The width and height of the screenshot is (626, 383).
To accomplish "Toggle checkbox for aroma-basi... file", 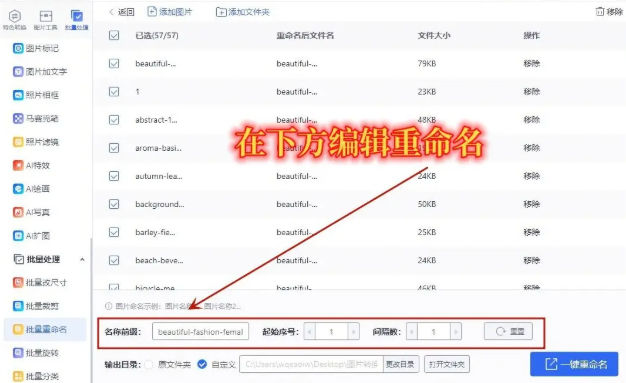I will pos(114,148).
